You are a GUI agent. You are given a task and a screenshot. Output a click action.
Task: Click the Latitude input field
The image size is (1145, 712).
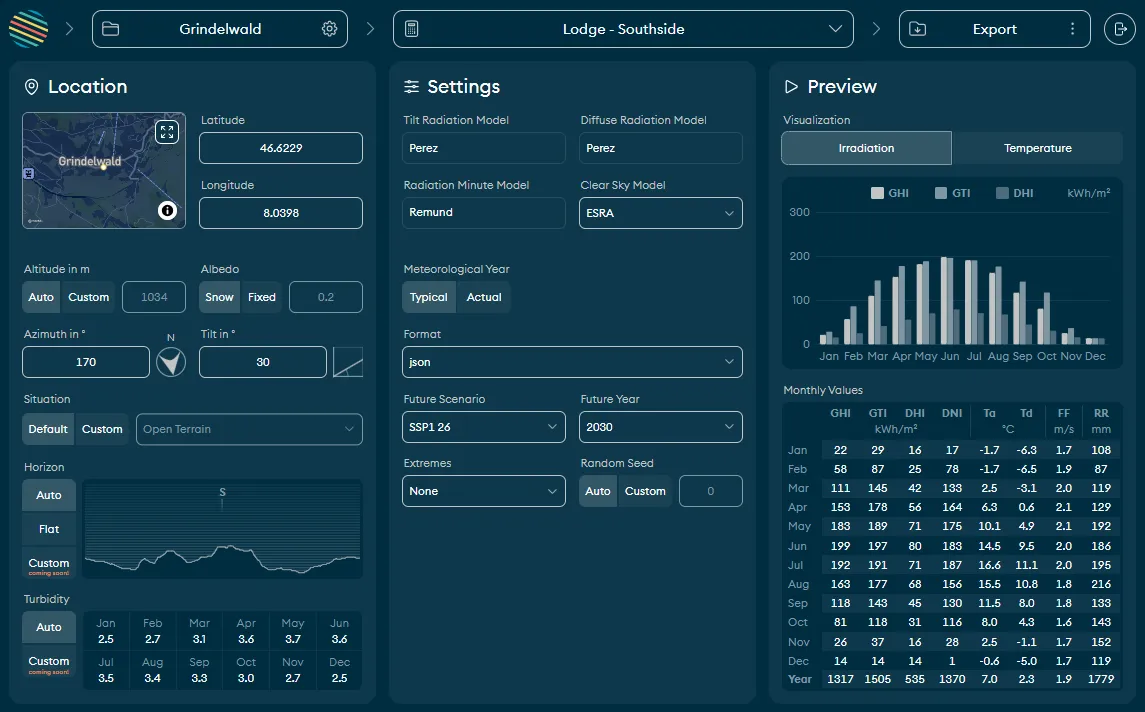pos(281,148)
